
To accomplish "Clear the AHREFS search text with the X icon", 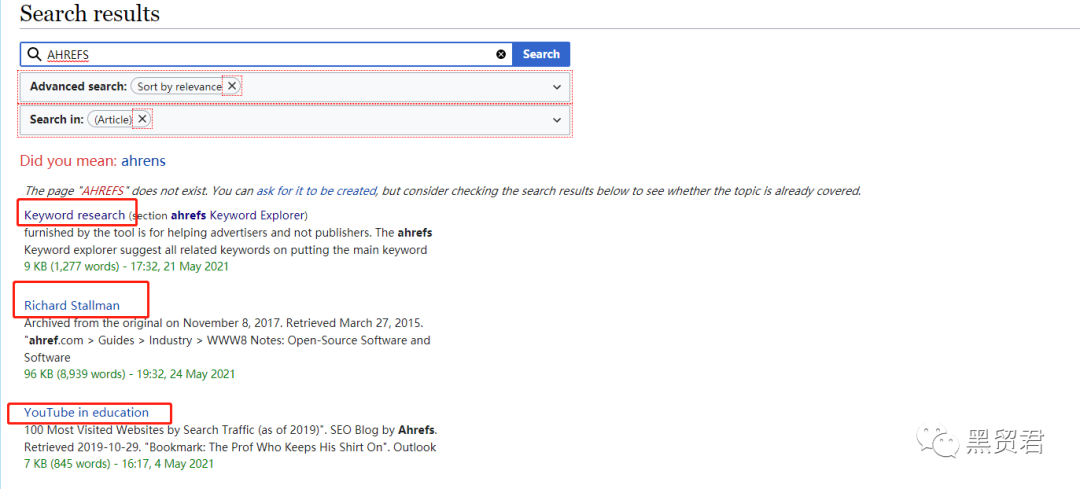I will click(501, 54).
